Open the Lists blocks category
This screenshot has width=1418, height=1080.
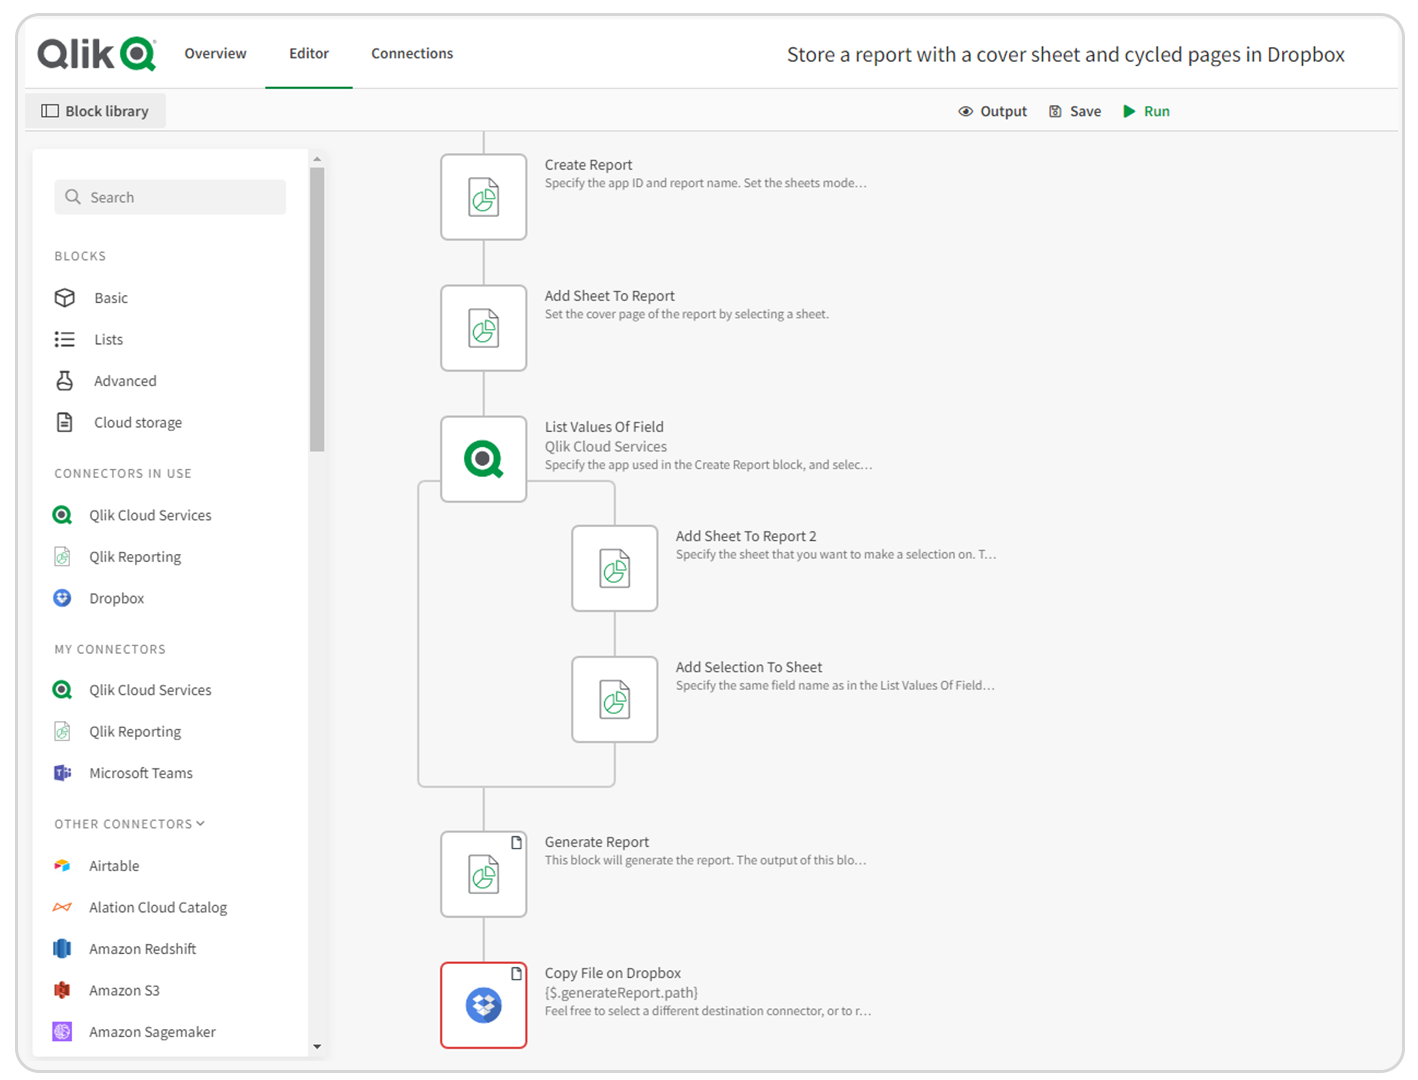(x=89, y=340)
